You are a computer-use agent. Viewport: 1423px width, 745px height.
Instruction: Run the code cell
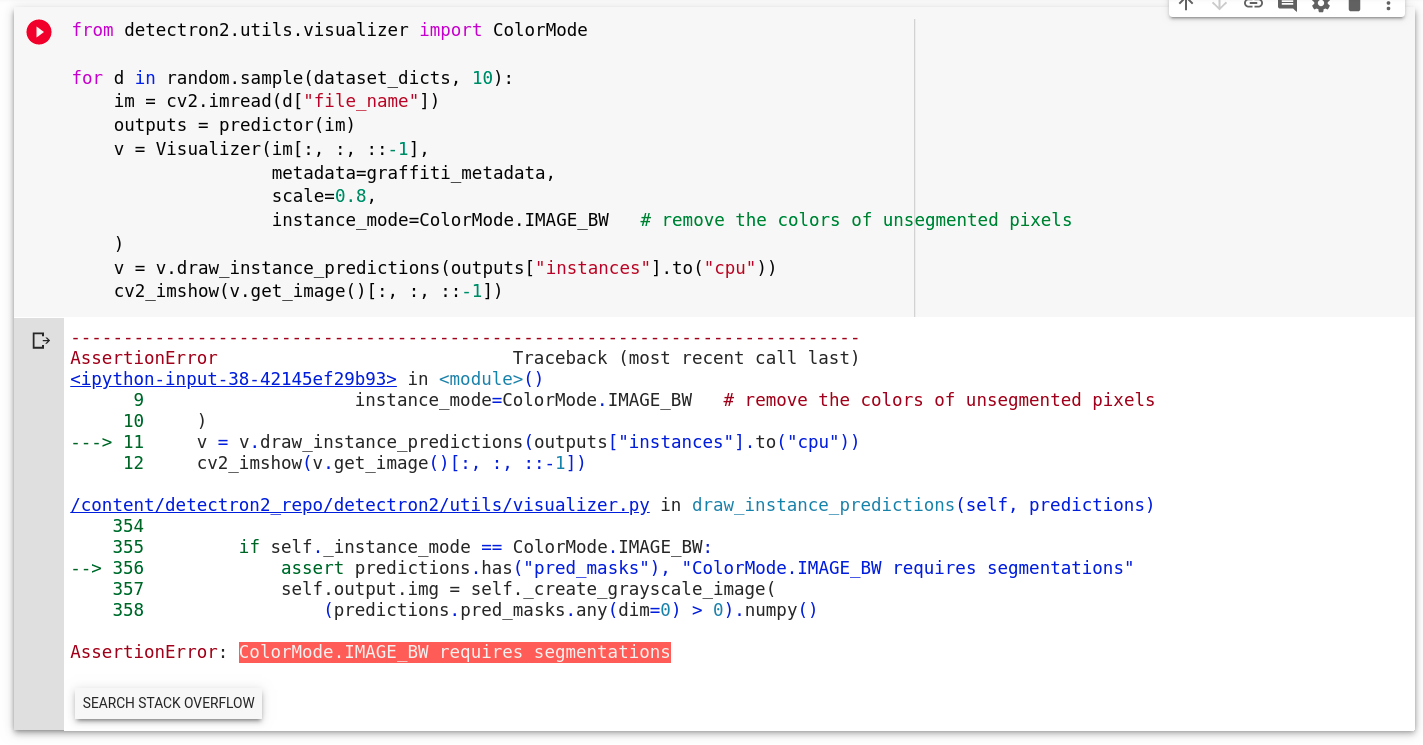pos(38,31)
